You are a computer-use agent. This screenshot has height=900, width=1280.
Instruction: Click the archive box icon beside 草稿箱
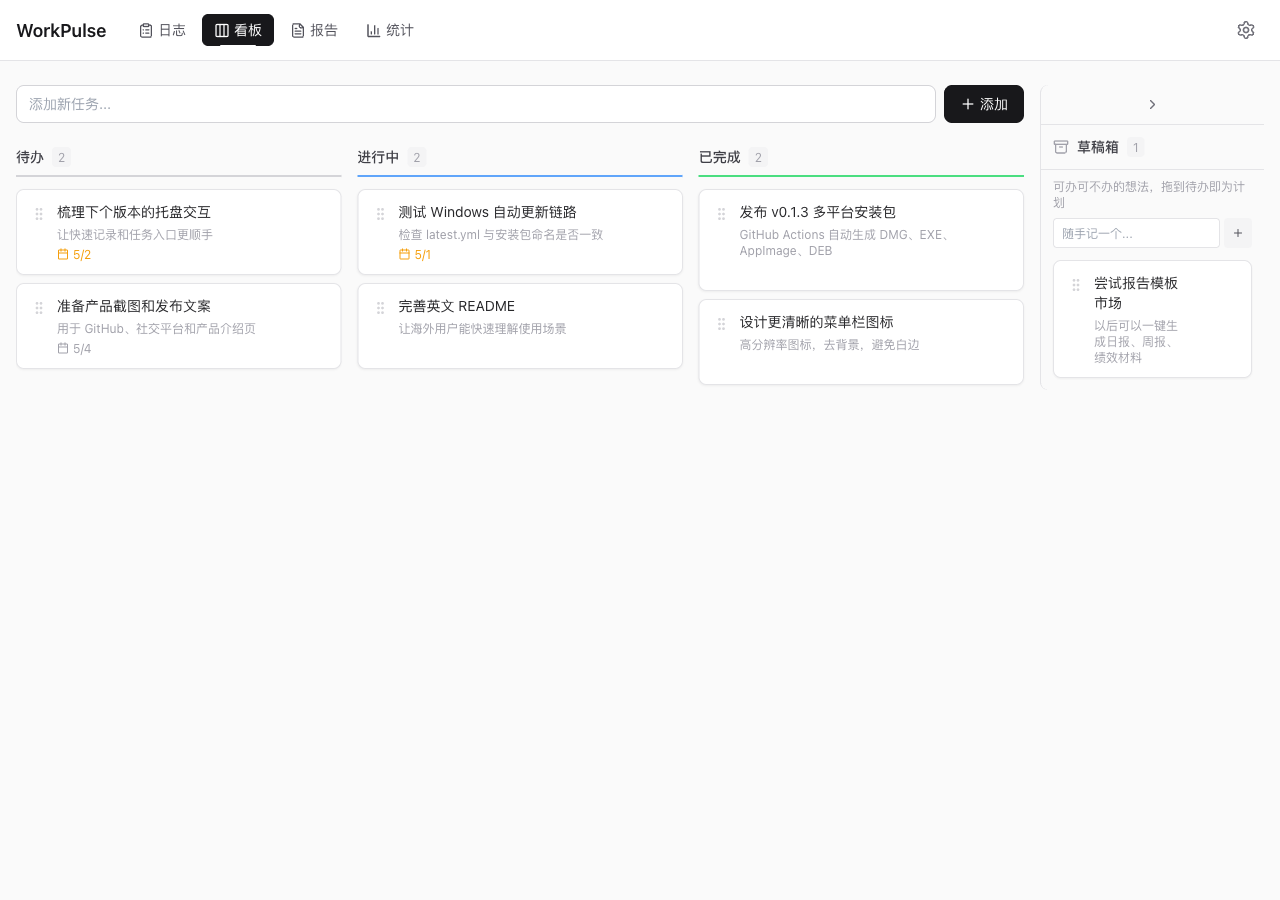click(1061, 147)
